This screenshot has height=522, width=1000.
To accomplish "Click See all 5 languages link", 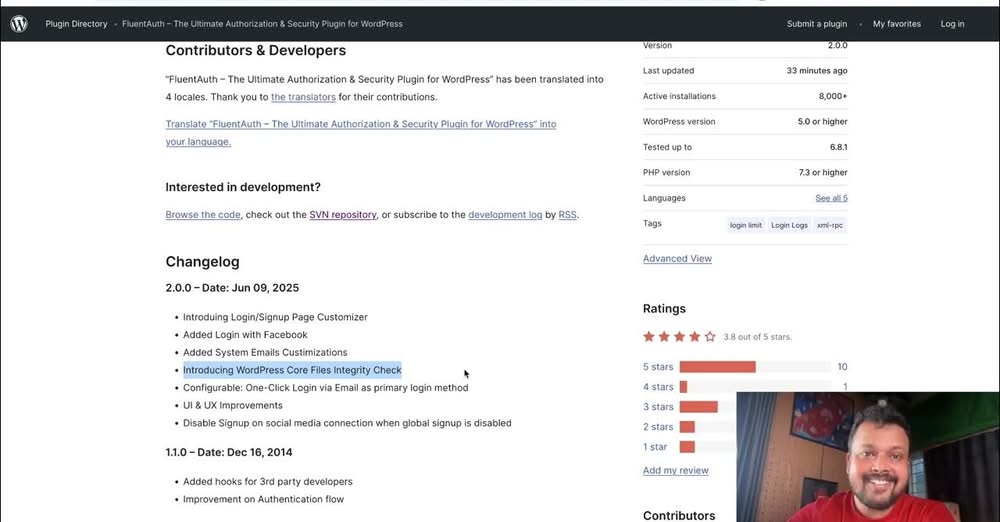I will [x=831, y=198].
